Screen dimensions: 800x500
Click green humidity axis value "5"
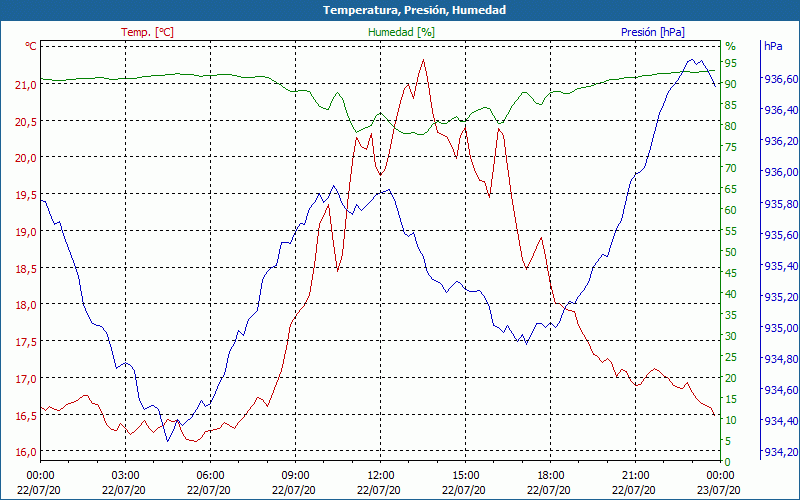point(728,441)
